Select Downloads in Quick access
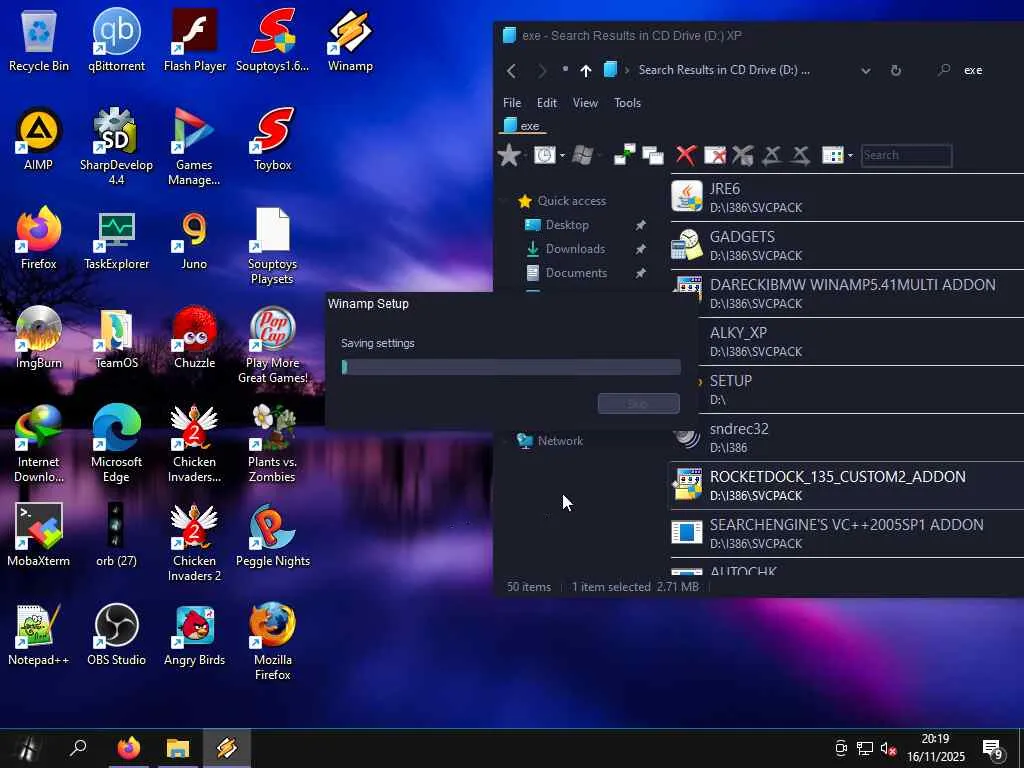Screen dimensions: 1024x768 coord(575,249)
